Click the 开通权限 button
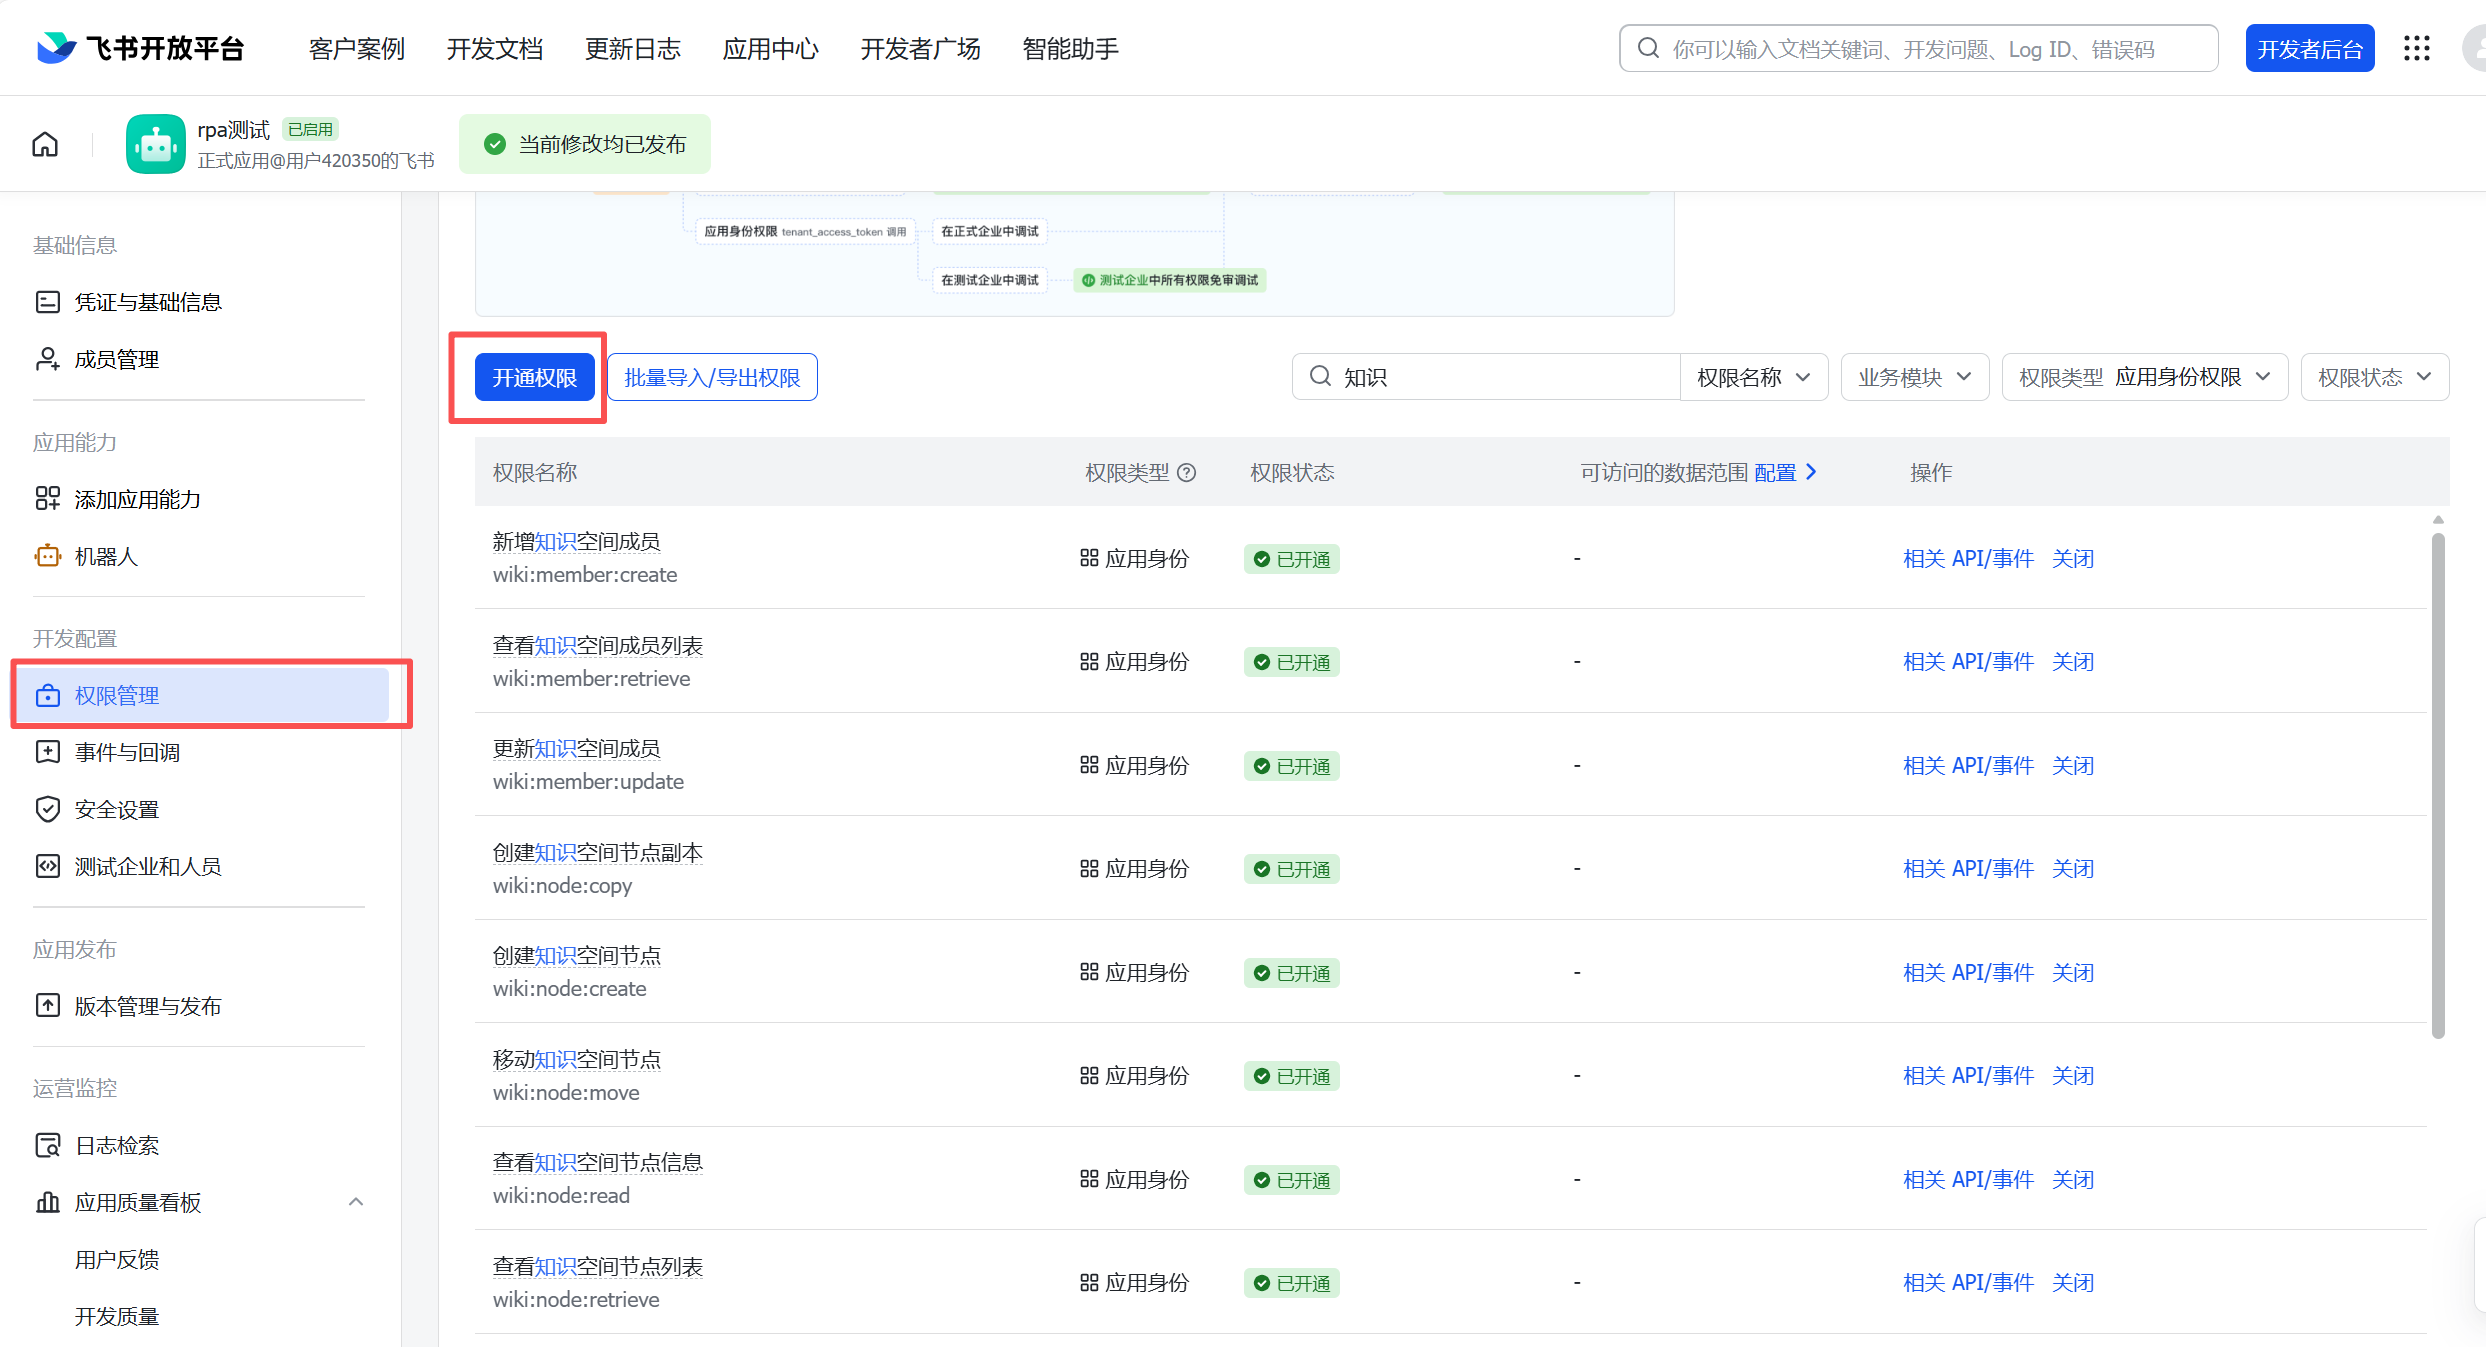Image resolution: width=2486 pixels, height=1347 pixels. pyautogui.click(x=534, y=377)
